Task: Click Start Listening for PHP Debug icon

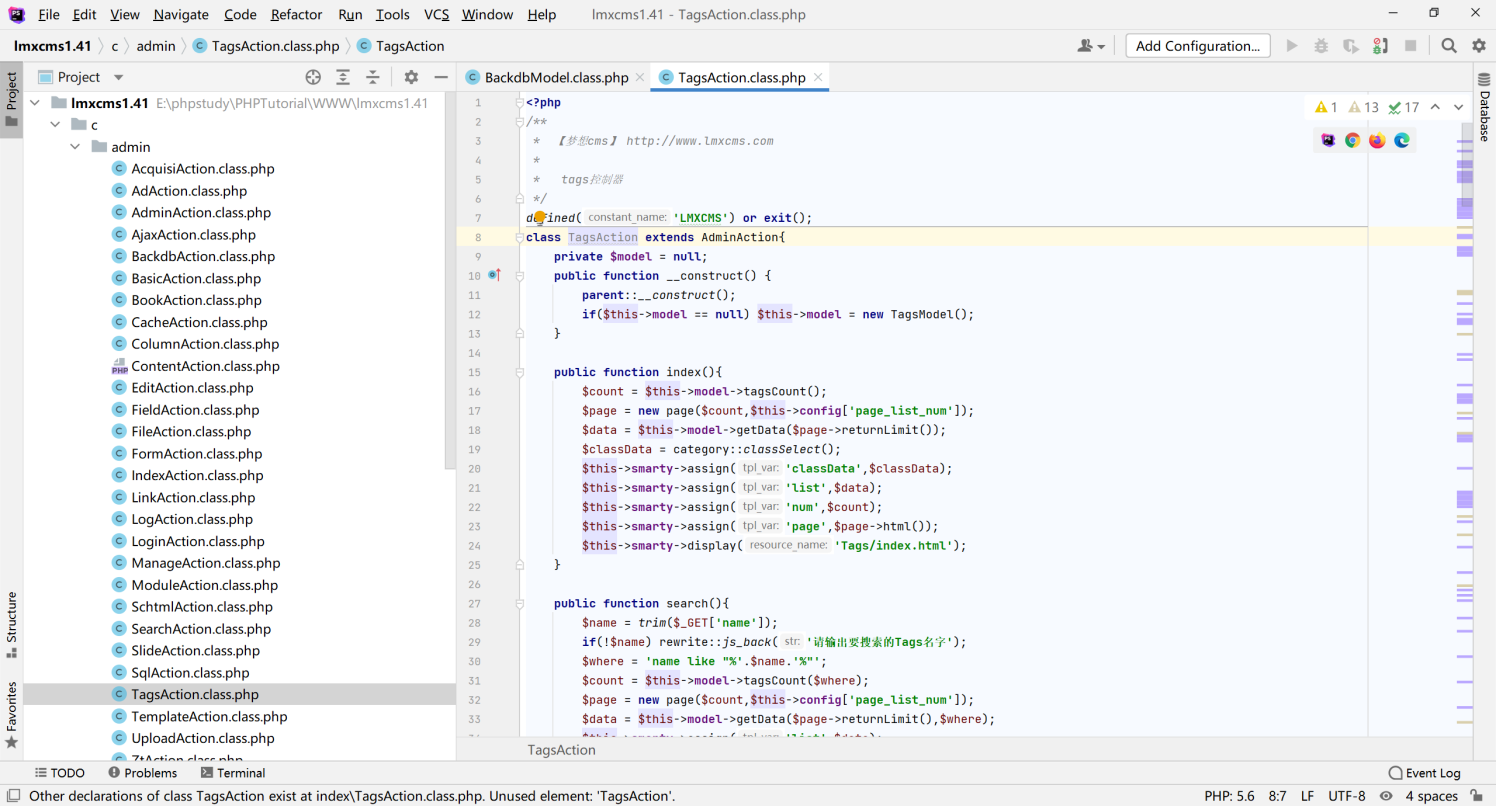Action: coord(1380,46)
